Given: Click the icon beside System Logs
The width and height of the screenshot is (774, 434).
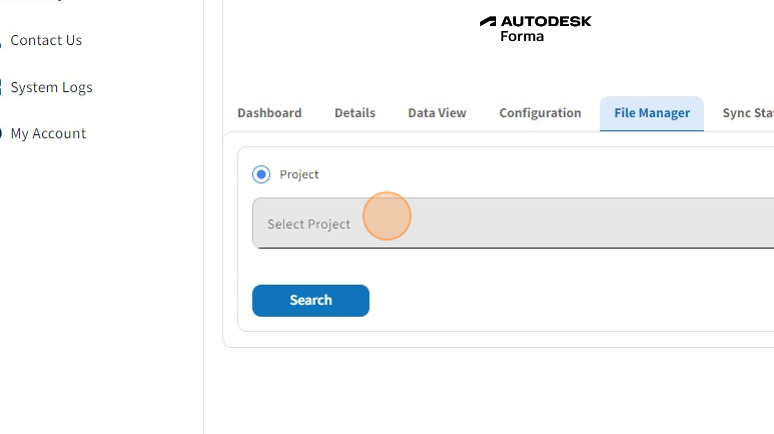Looking at the screenshot, I should tap(1, 88).
